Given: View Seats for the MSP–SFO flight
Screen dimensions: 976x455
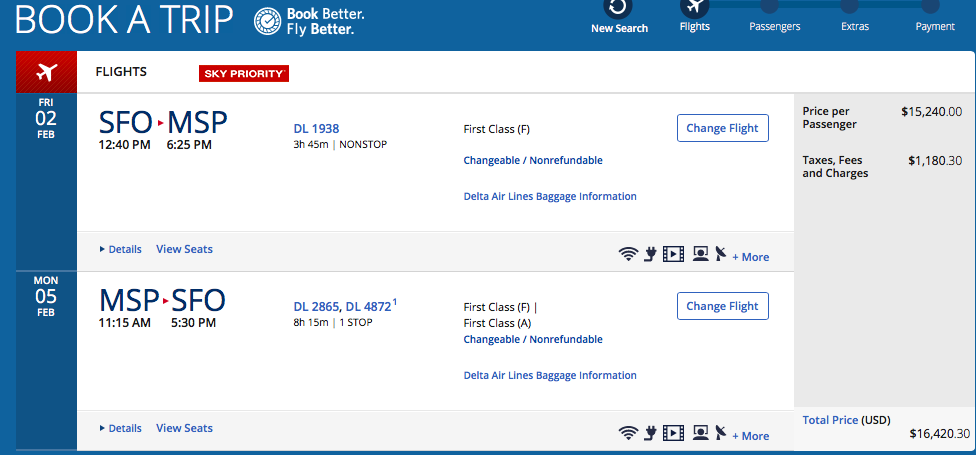Looking at the screenshot, I should [184, 428].
